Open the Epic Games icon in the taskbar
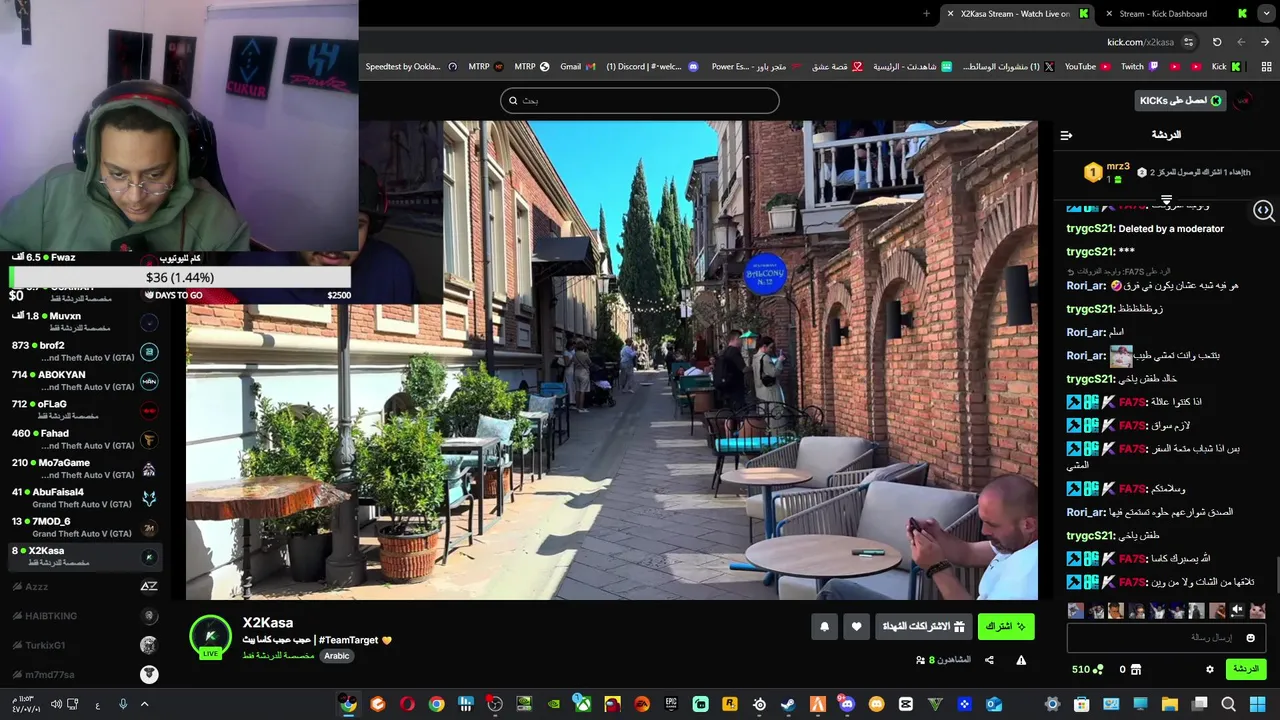This screenshot has height=720, width=1280. [x=671, y=704]
